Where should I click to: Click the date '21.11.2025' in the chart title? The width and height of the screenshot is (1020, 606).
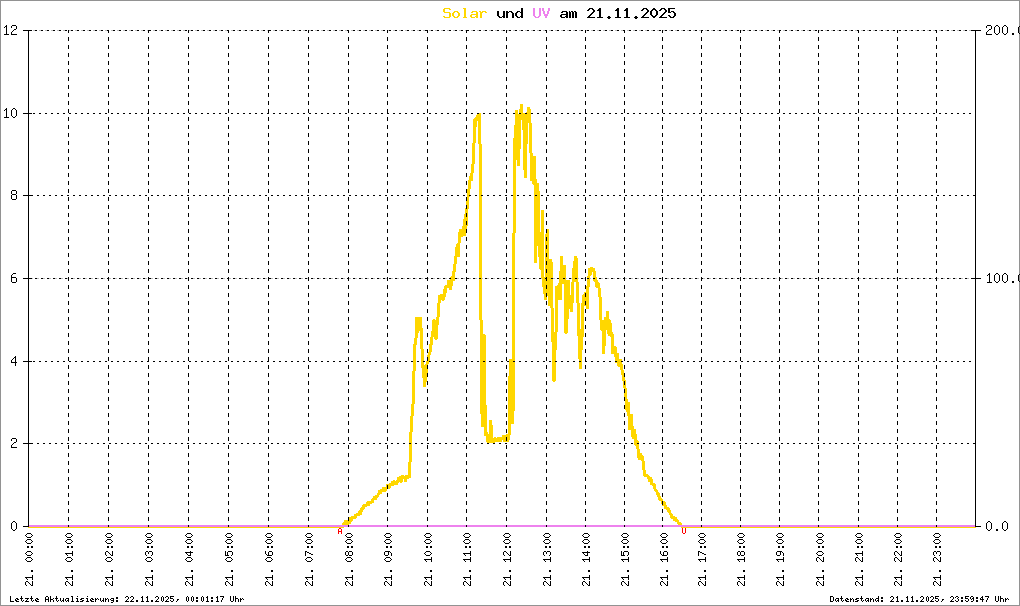point(631,13)
